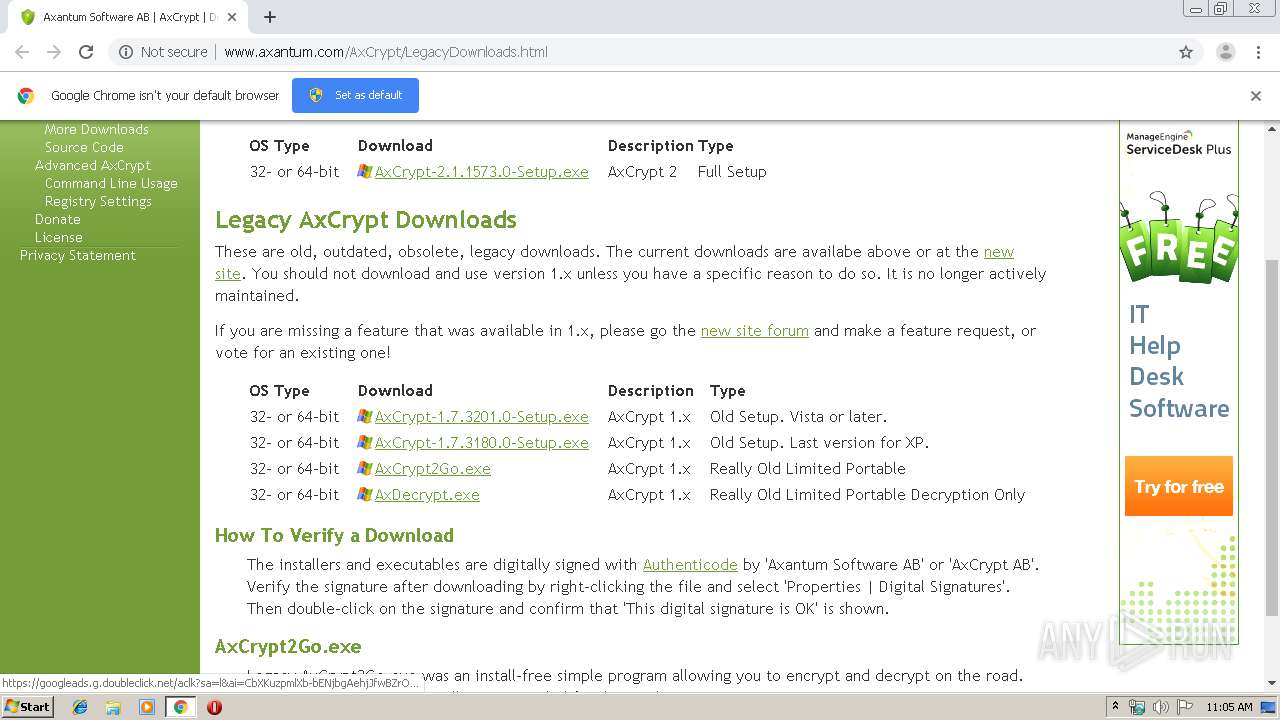This screenshot has height=720, width=1280.
Task: Open More Downloads in the sidebar
Action: 96,129
